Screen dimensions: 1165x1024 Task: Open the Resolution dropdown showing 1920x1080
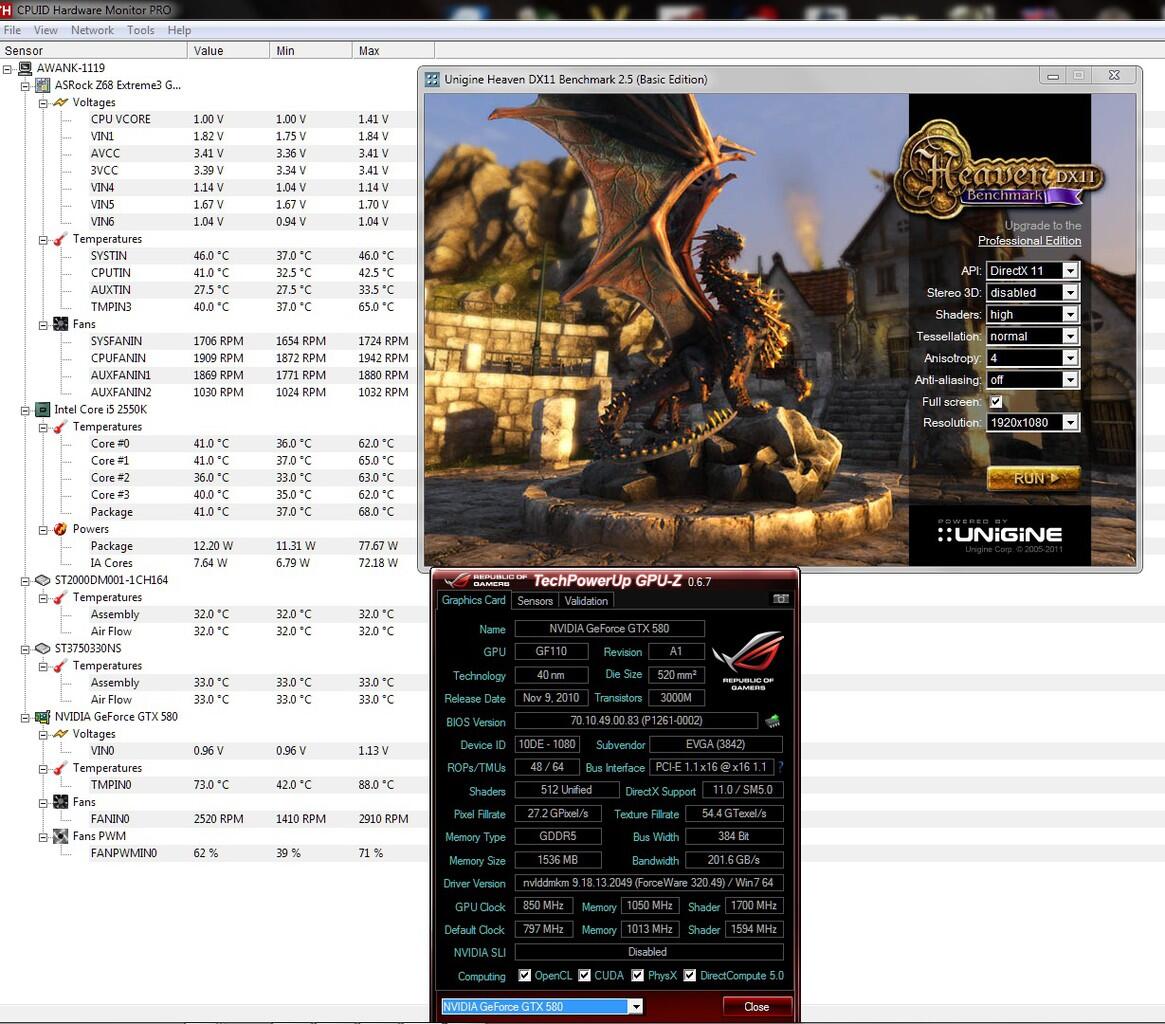(x=1033, y=422)
